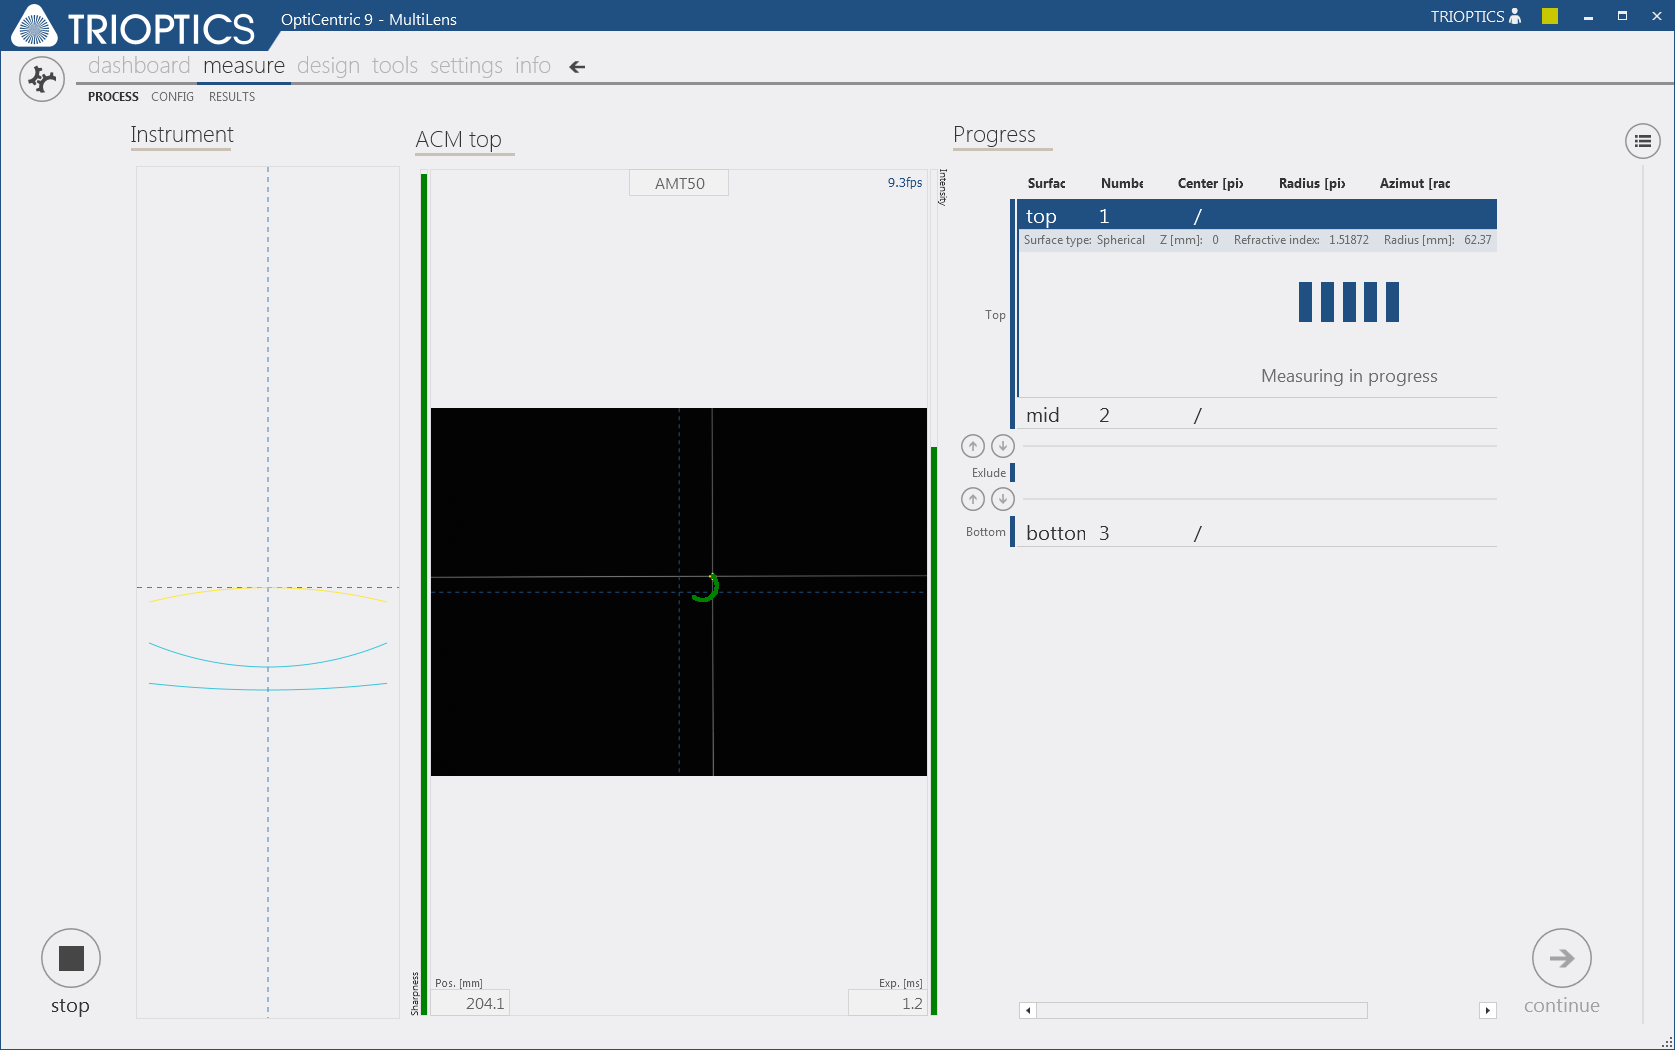Click the Radius [mm] value 62.37
Image resolution: width=1675 pixels, height=1050 pixels.
coord(1478,240)
